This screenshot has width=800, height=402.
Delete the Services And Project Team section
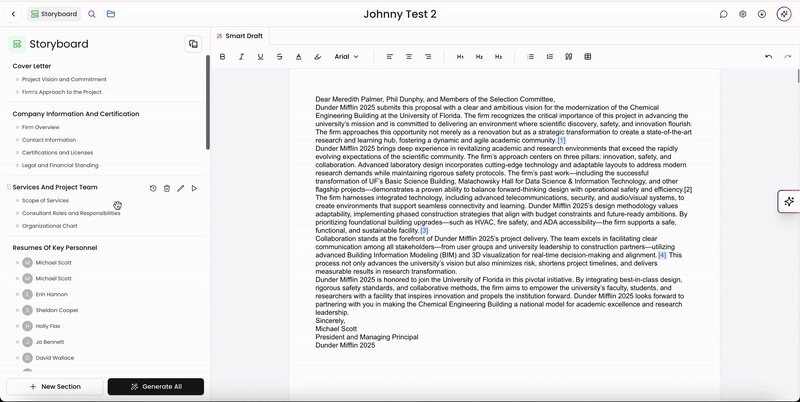(167, 188)
